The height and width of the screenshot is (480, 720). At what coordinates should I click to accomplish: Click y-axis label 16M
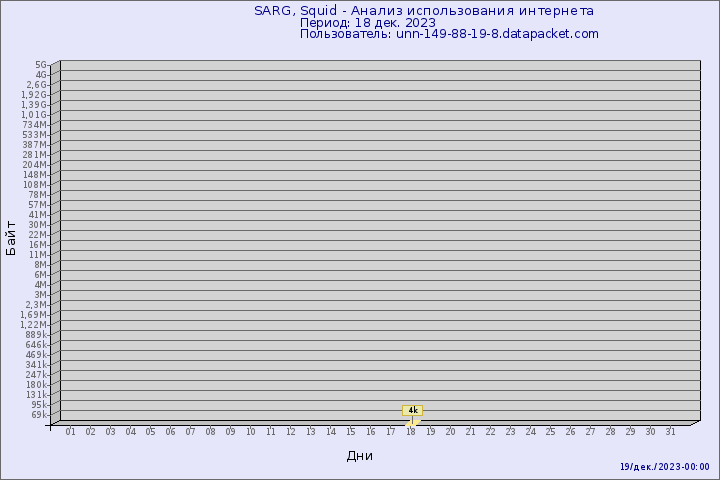(x=38, y=245)
